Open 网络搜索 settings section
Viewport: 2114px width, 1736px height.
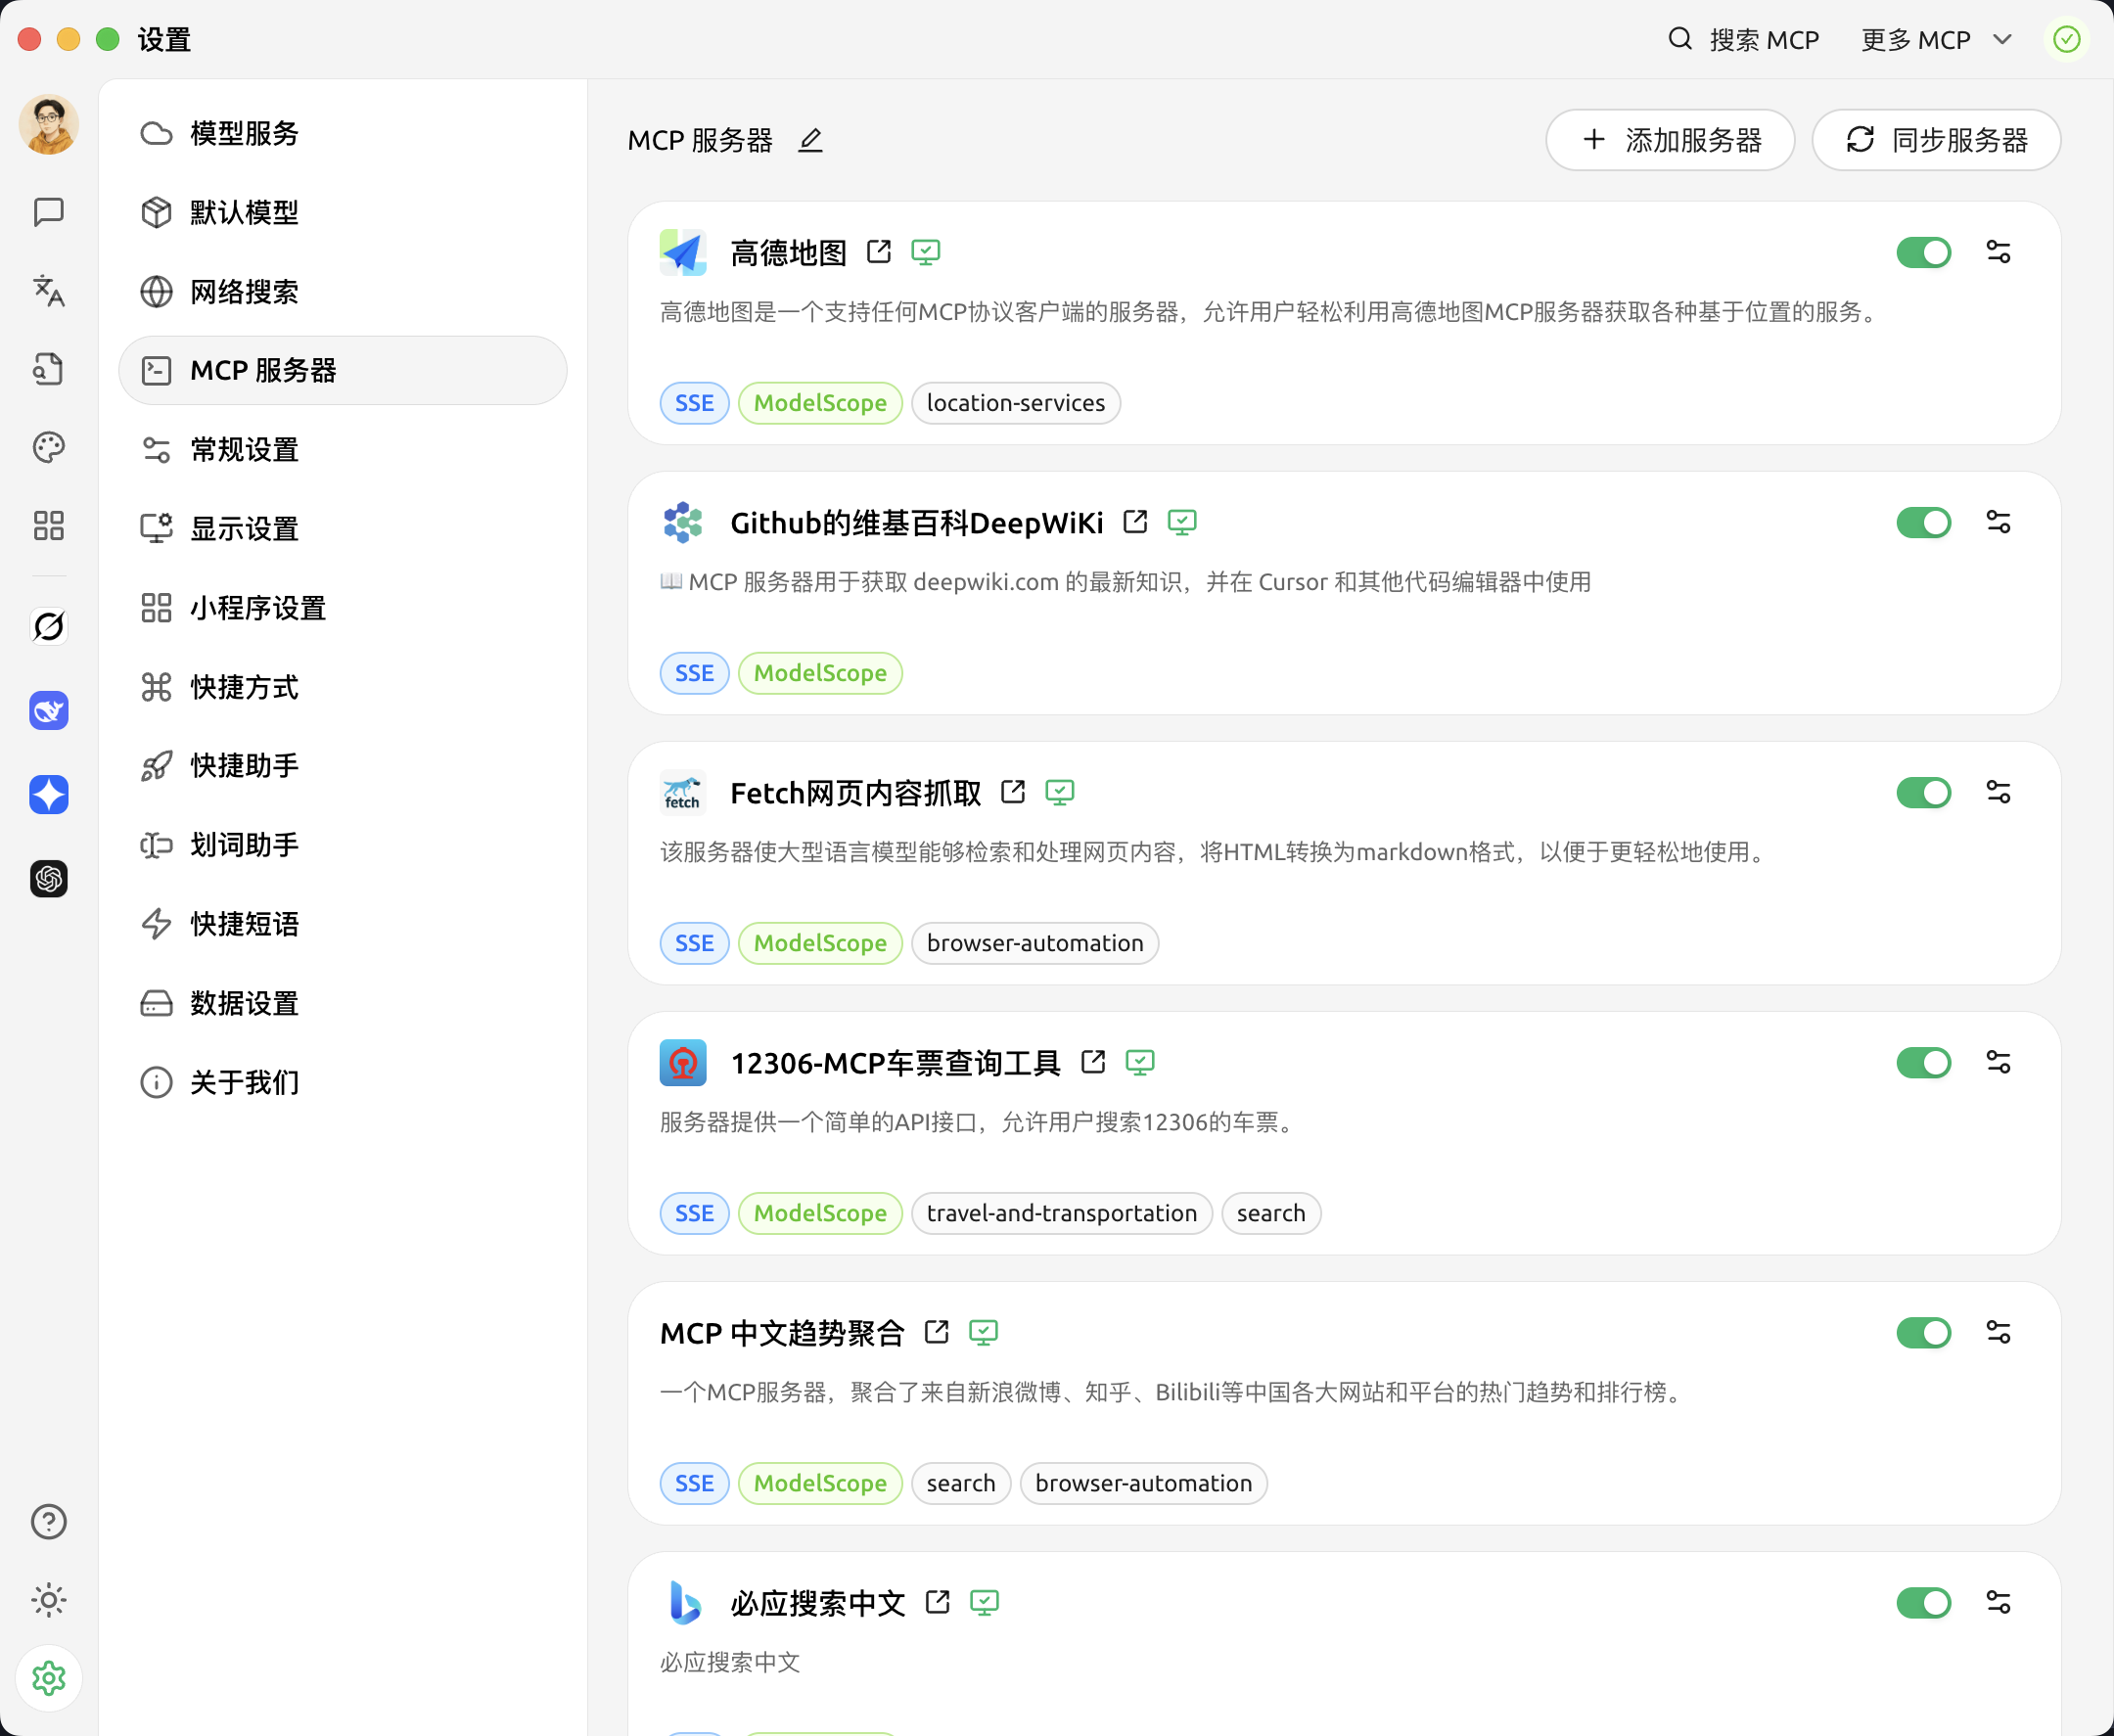coord(342,291)
